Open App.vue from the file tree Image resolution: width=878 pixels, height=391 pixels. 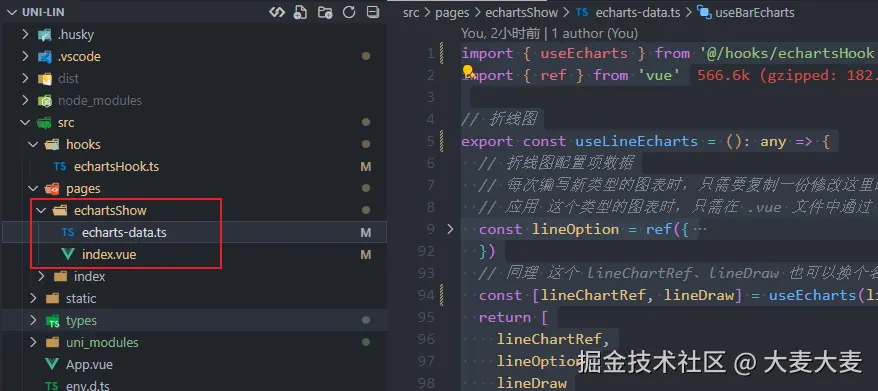(x=89, y=365)
